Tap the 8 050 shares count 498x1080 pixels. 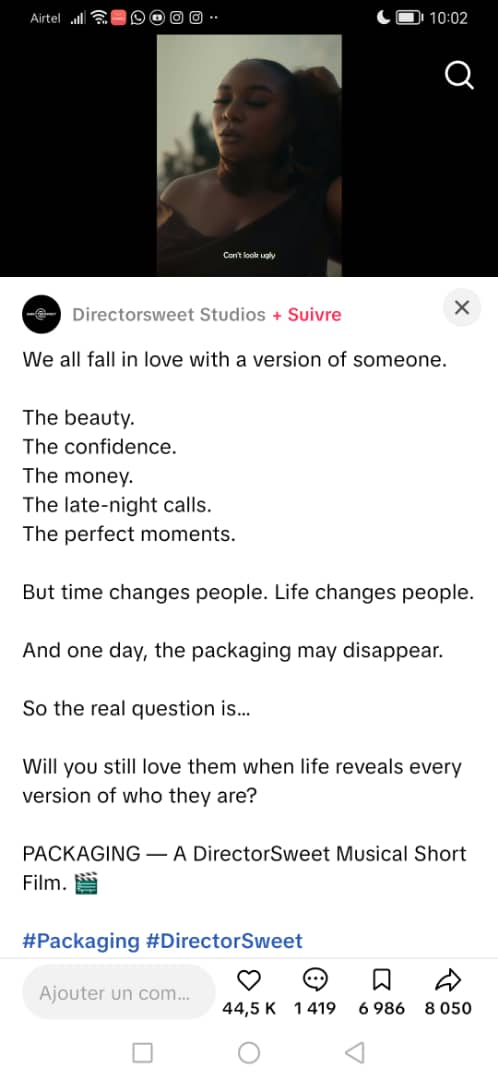coord(448,1008)
